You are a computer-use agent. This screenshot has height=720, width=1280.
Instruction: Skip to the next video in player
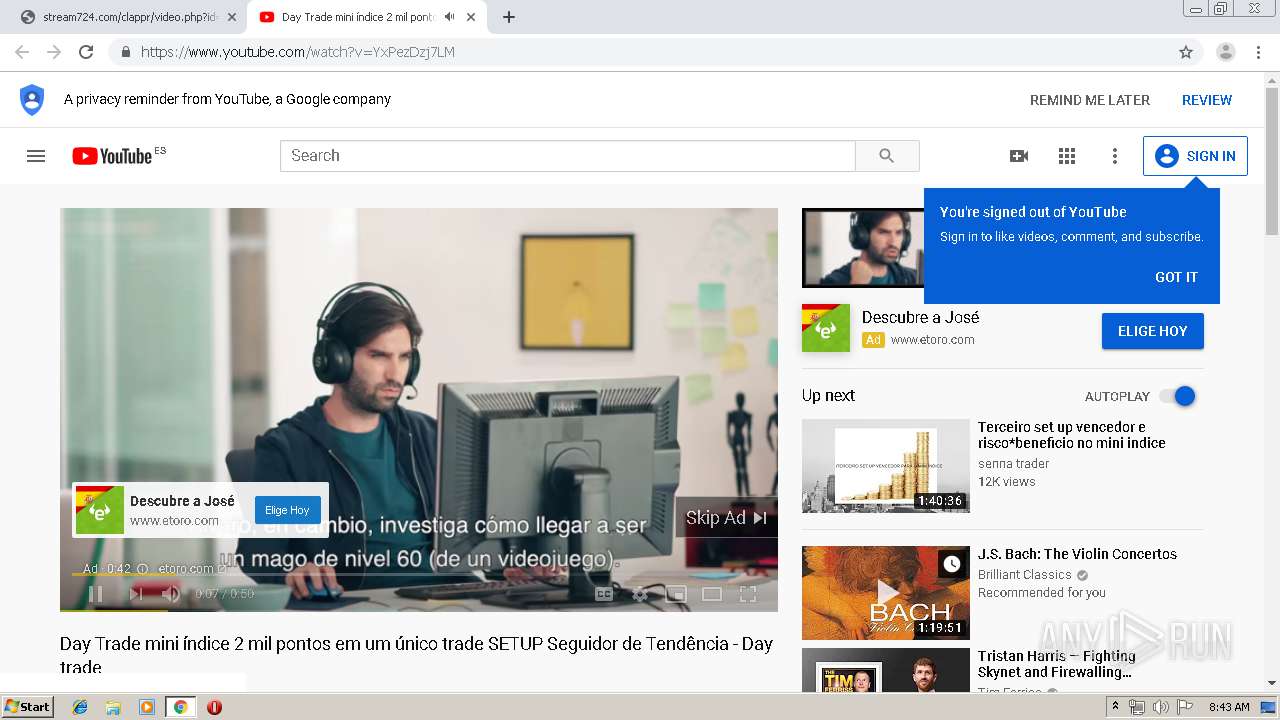136,594
